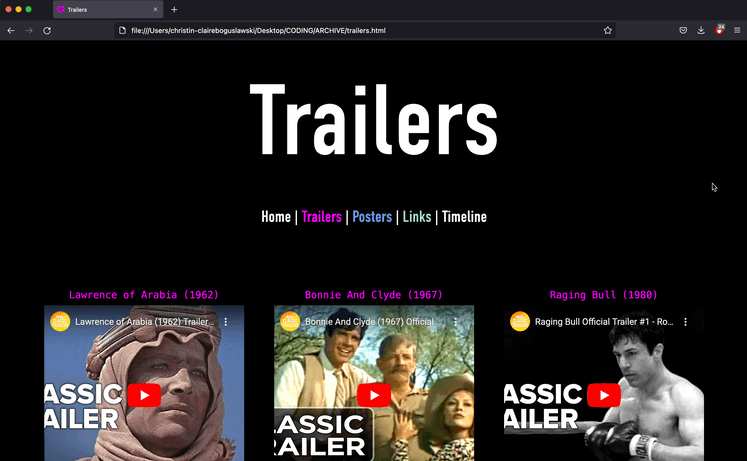Open Lawrence of Arabia video options menu
Screen dimensions: 747x461
tap(226, 322)
